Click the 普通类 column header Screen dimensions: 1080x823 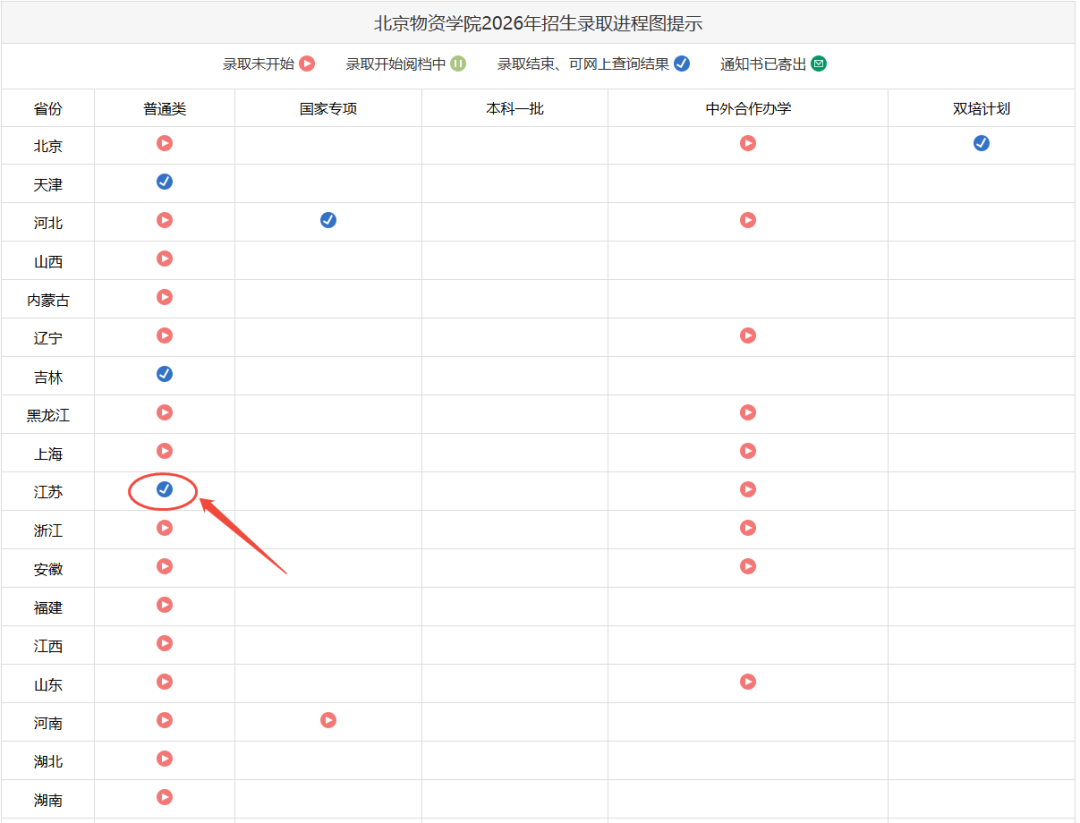(x=165, y=109)
